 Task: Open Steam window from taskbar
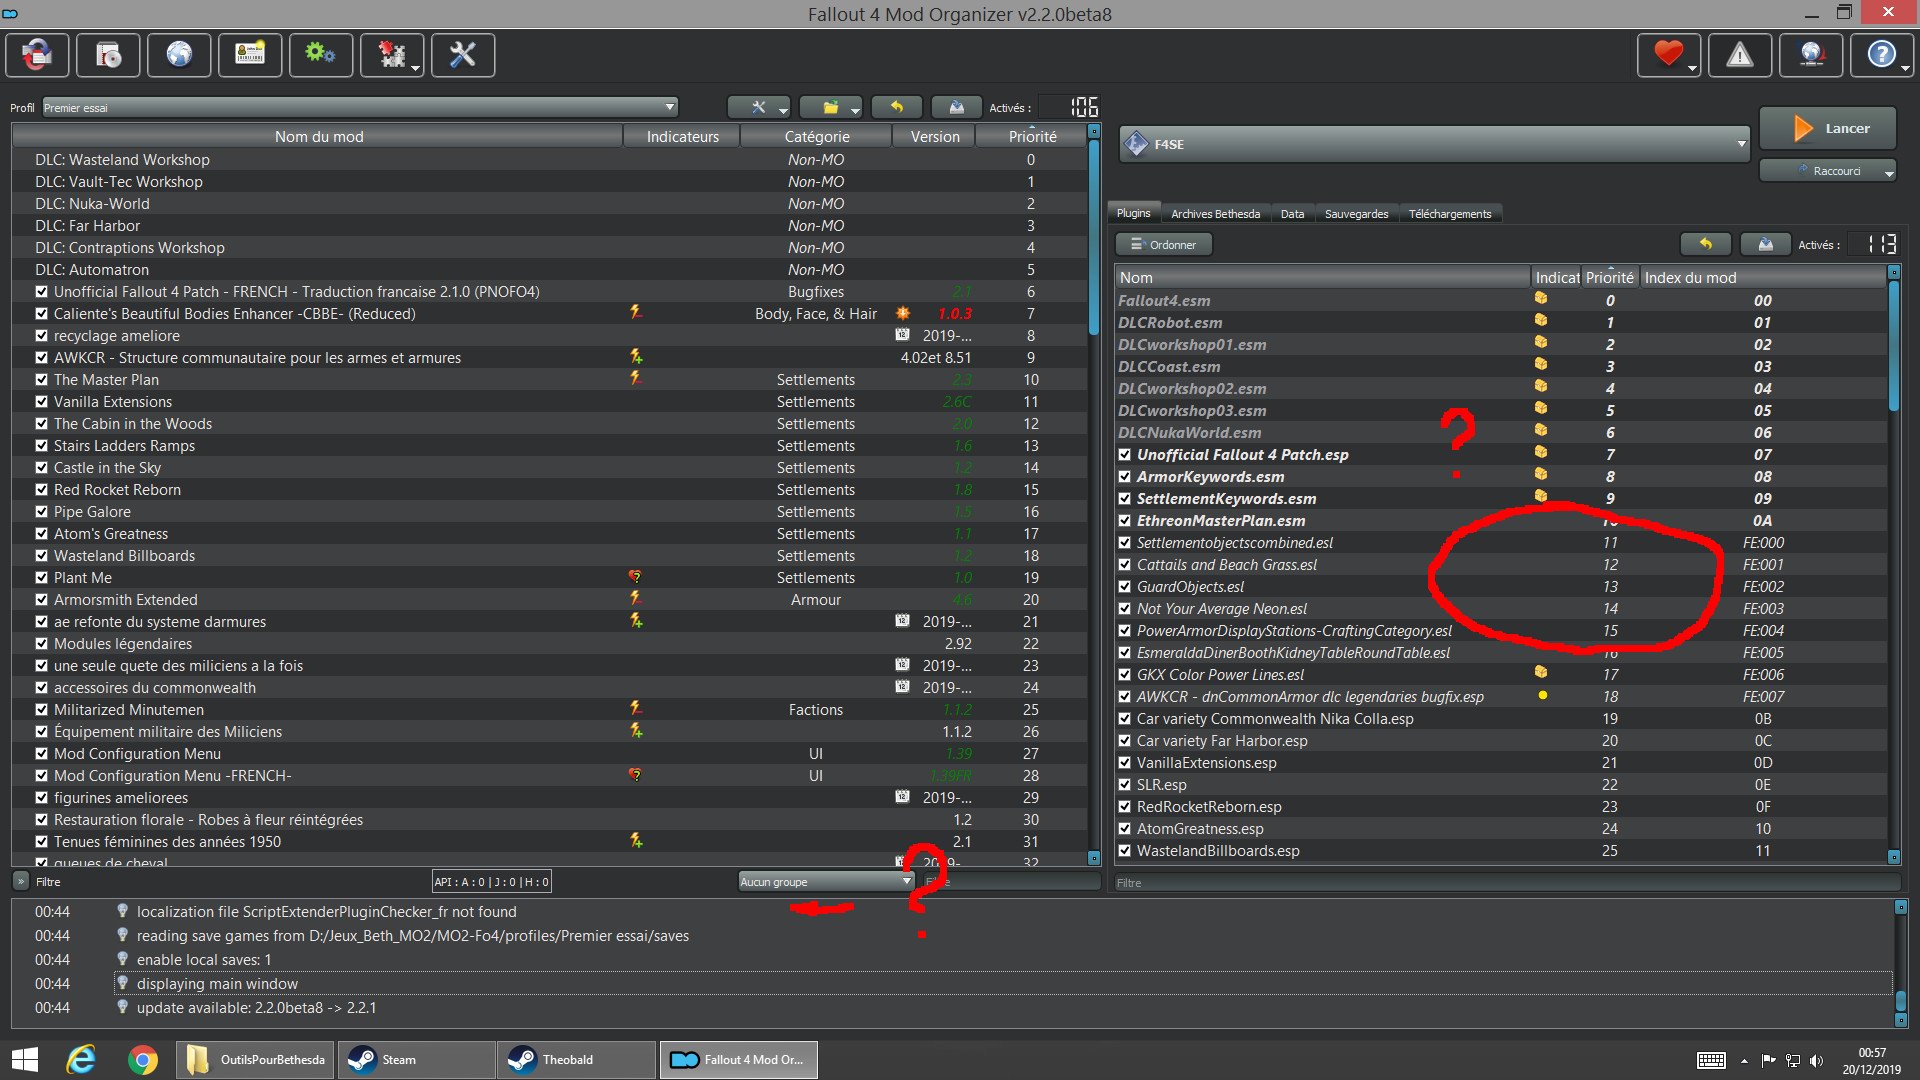416,1059
